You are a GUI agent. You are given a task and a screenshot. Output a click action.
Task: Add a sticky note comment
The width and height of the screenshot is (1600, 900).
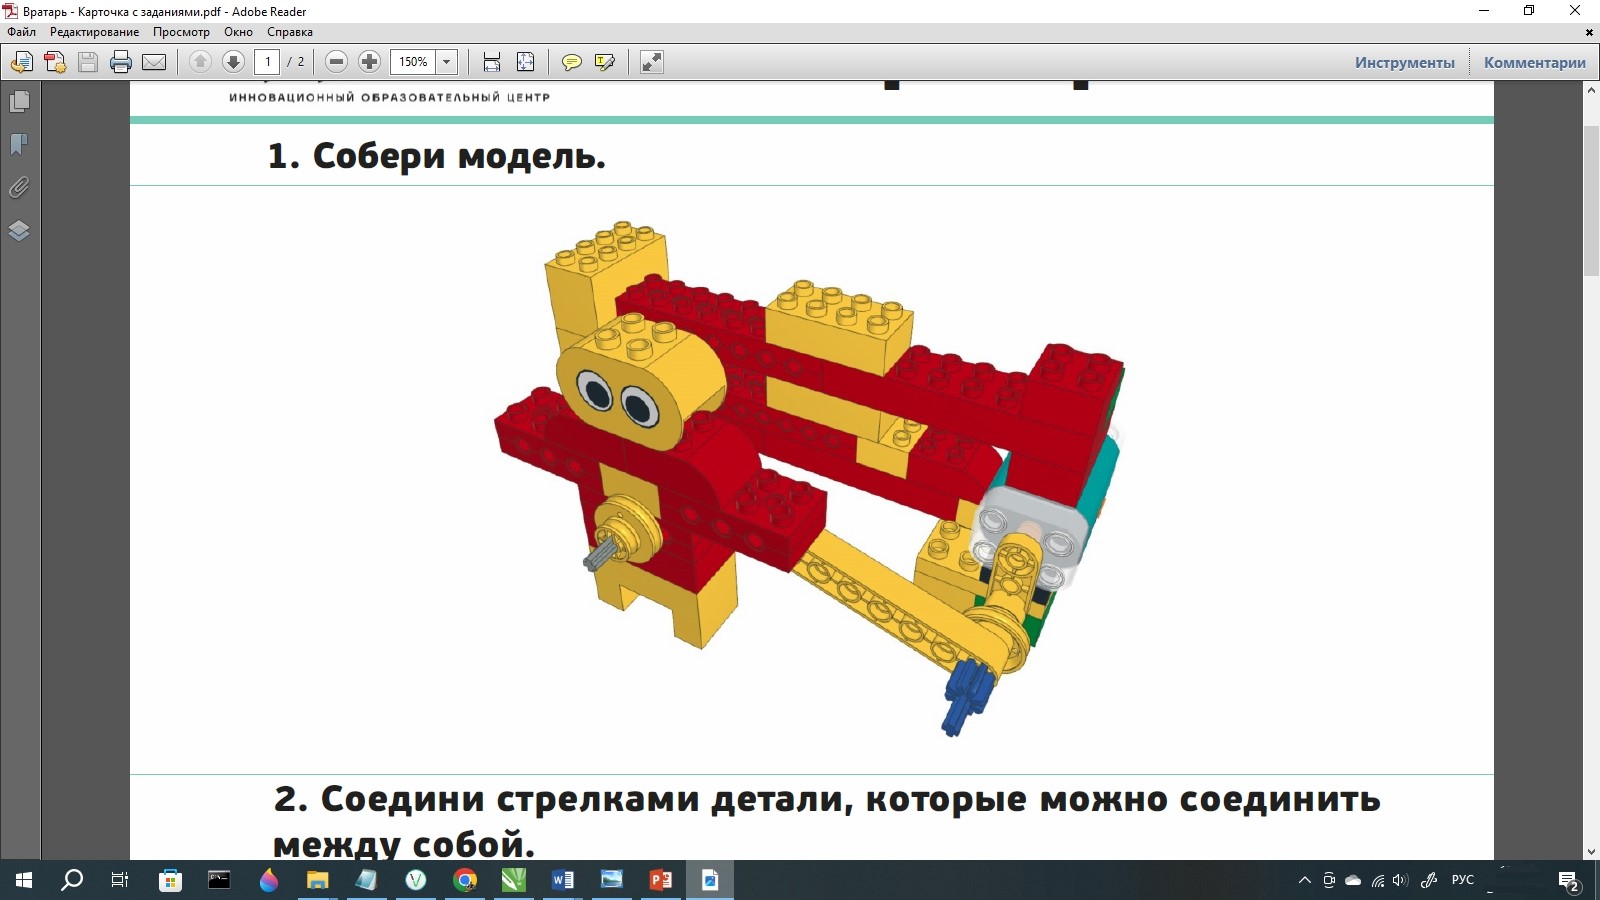571,62
